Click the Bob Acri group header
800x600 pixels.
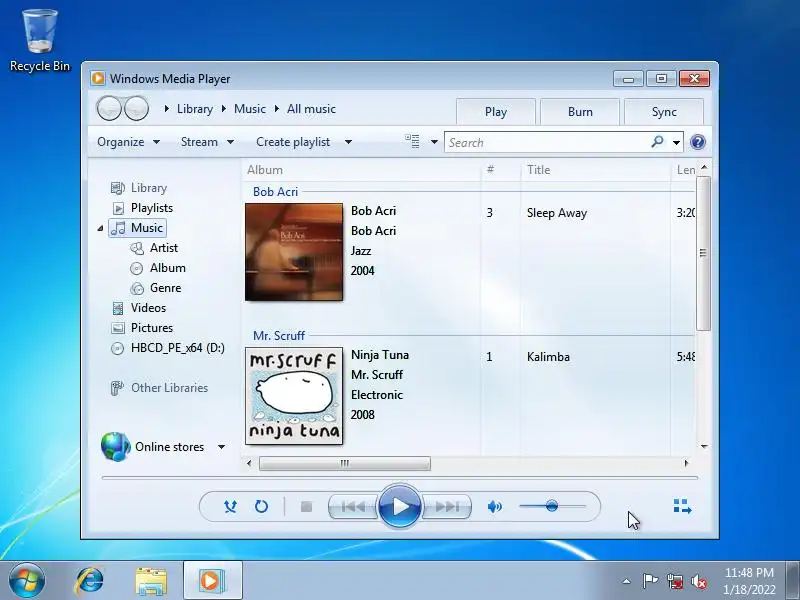(x=276, y=192)
